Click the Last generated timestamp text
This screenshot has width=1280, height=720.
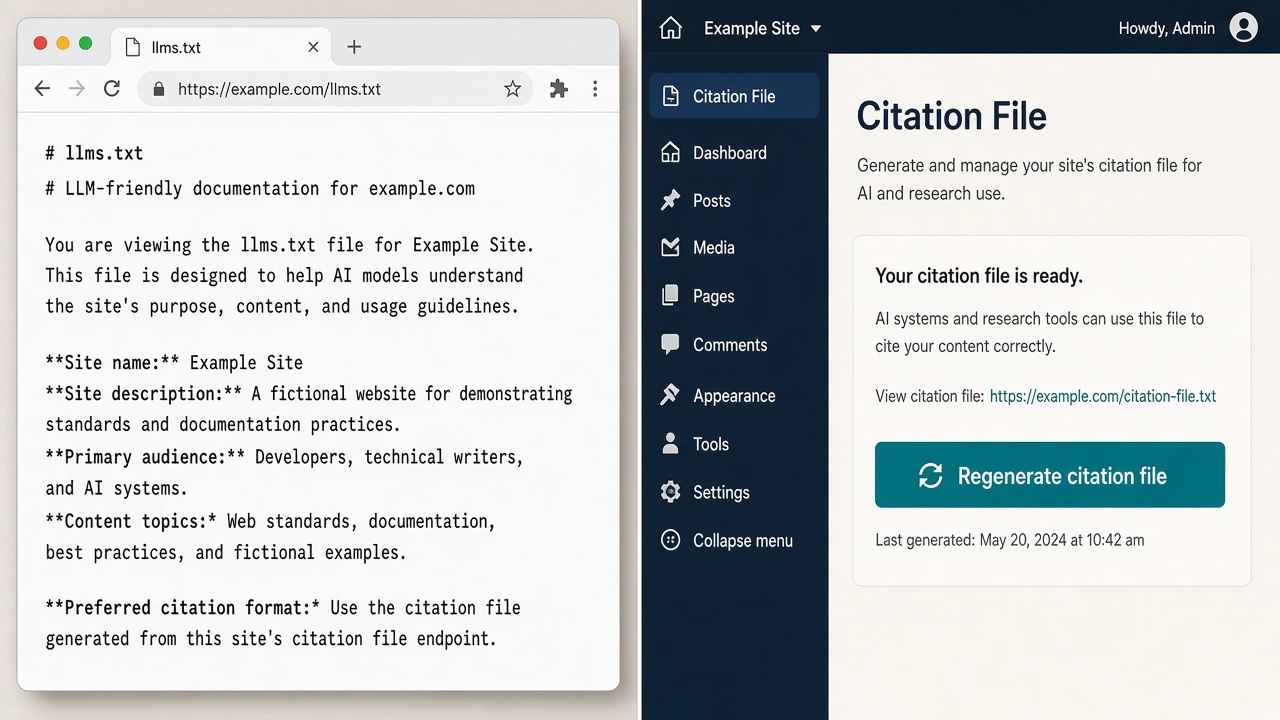pos(1010,540)
